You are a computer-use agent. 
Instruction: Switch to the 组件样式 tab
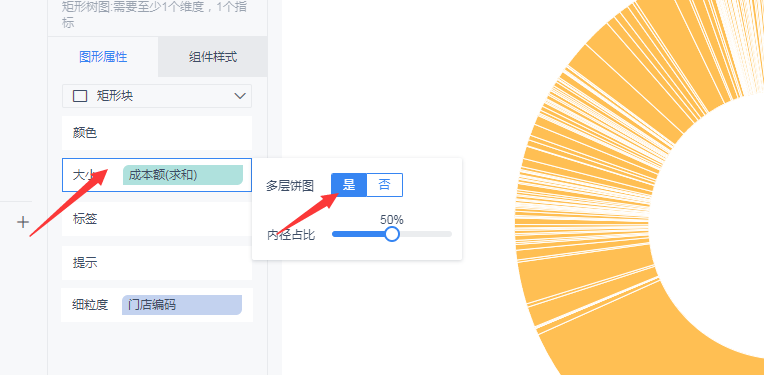pos(213,56)
